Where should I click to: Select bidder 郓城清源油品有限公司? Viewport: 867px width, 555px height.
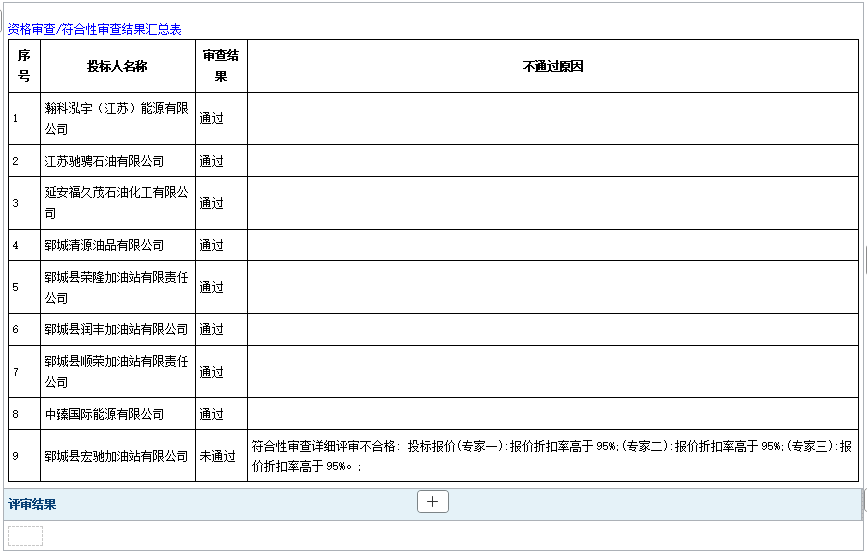point(104,245)
